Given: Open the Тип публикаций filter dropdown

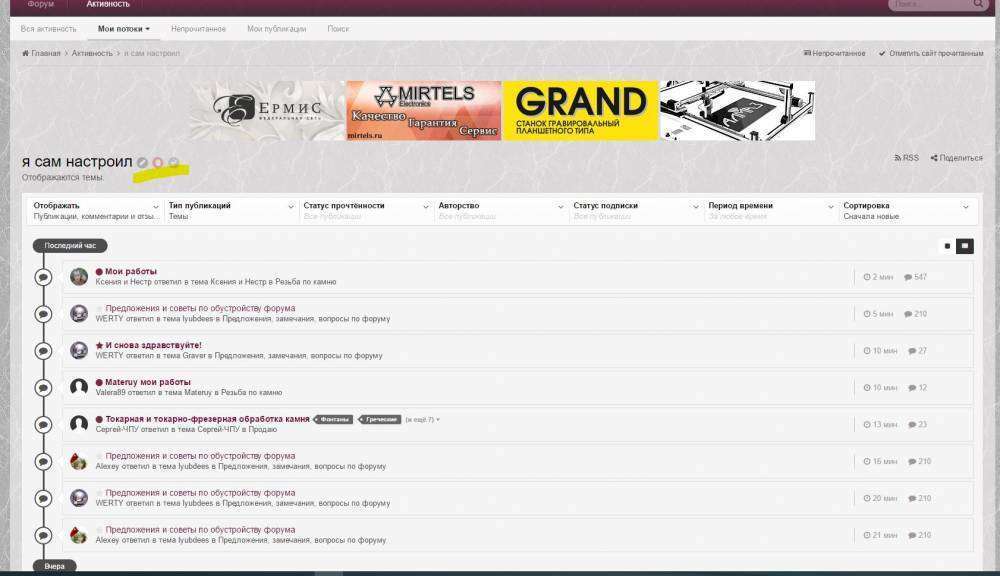Looking at the screenshot, I should (231, 210).
